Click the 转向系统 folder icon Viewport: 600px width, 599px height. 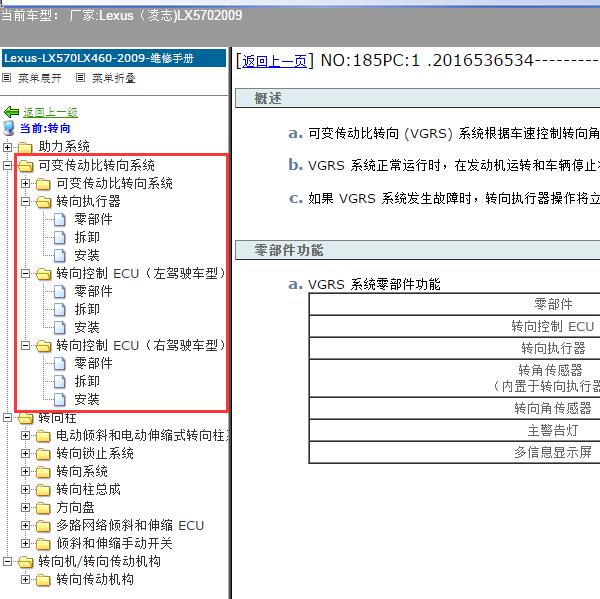[43, 472]
